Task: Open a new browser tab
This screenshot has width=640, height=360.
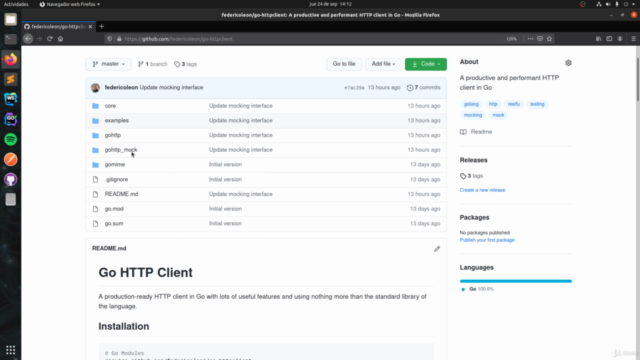Action: 102,27
